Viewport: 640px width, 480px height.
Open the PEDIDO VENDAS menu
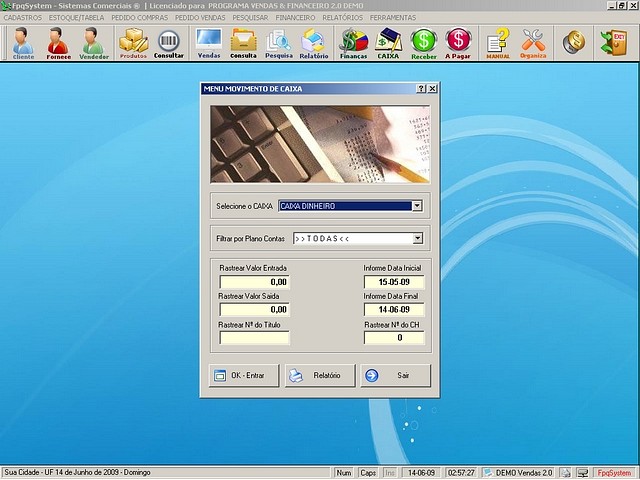coord(200,18)
